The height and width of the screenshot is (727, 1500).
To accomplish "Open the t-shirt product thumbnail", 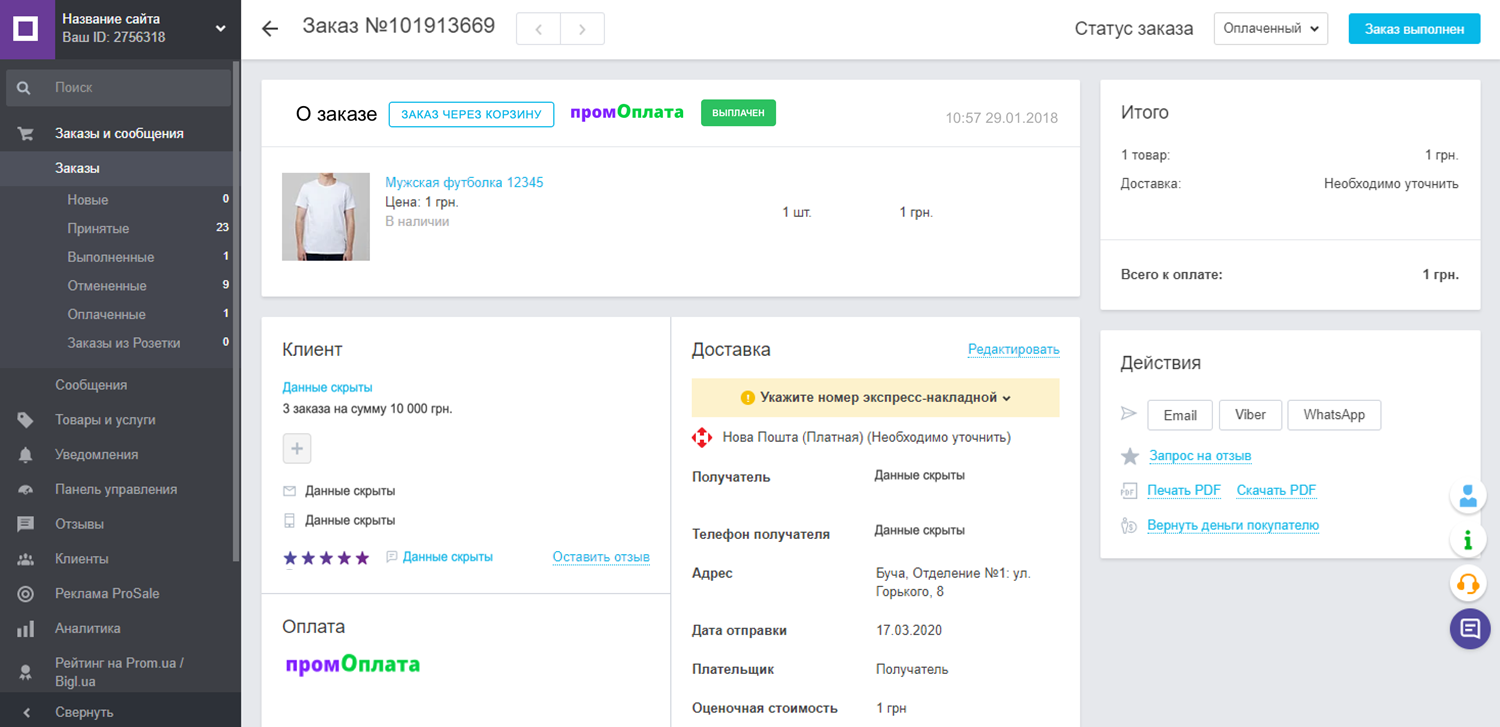I will (326, 217).
